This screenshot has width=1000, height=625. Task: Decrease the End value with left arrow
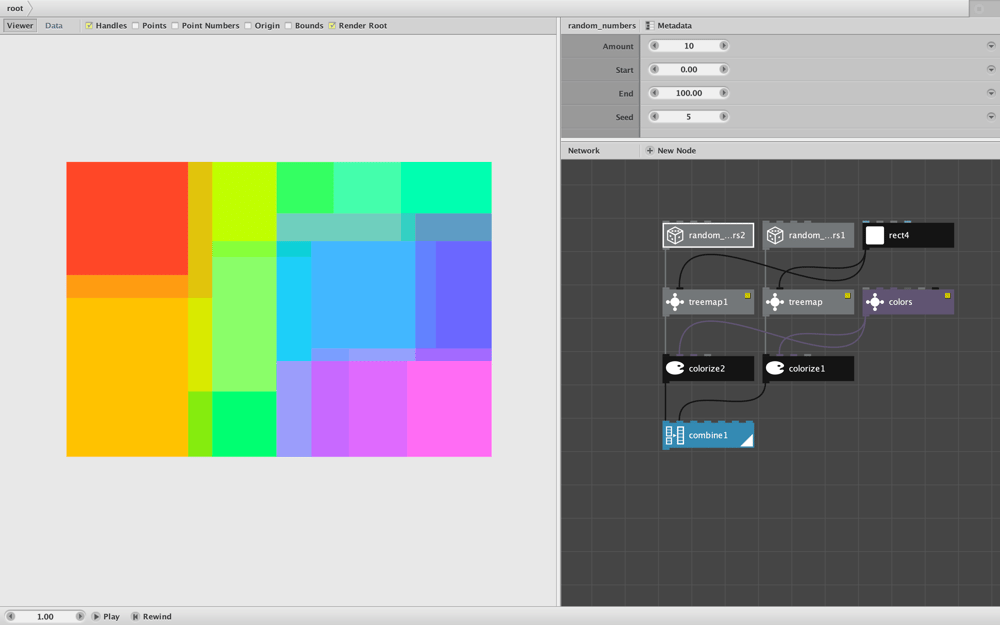click(654, 93)
